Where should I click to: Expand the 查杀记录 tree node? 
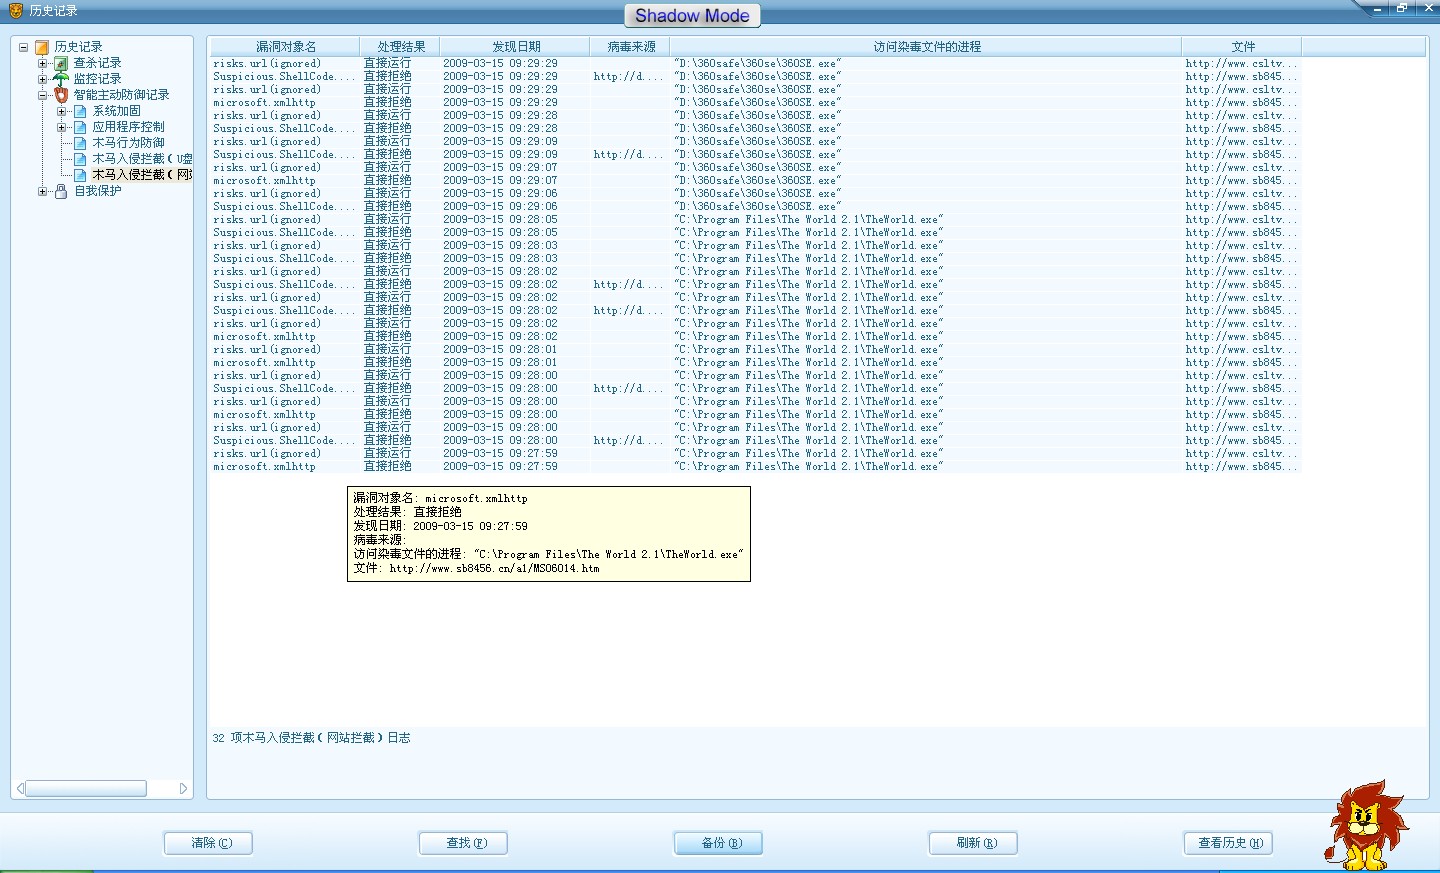click(43, 63)
